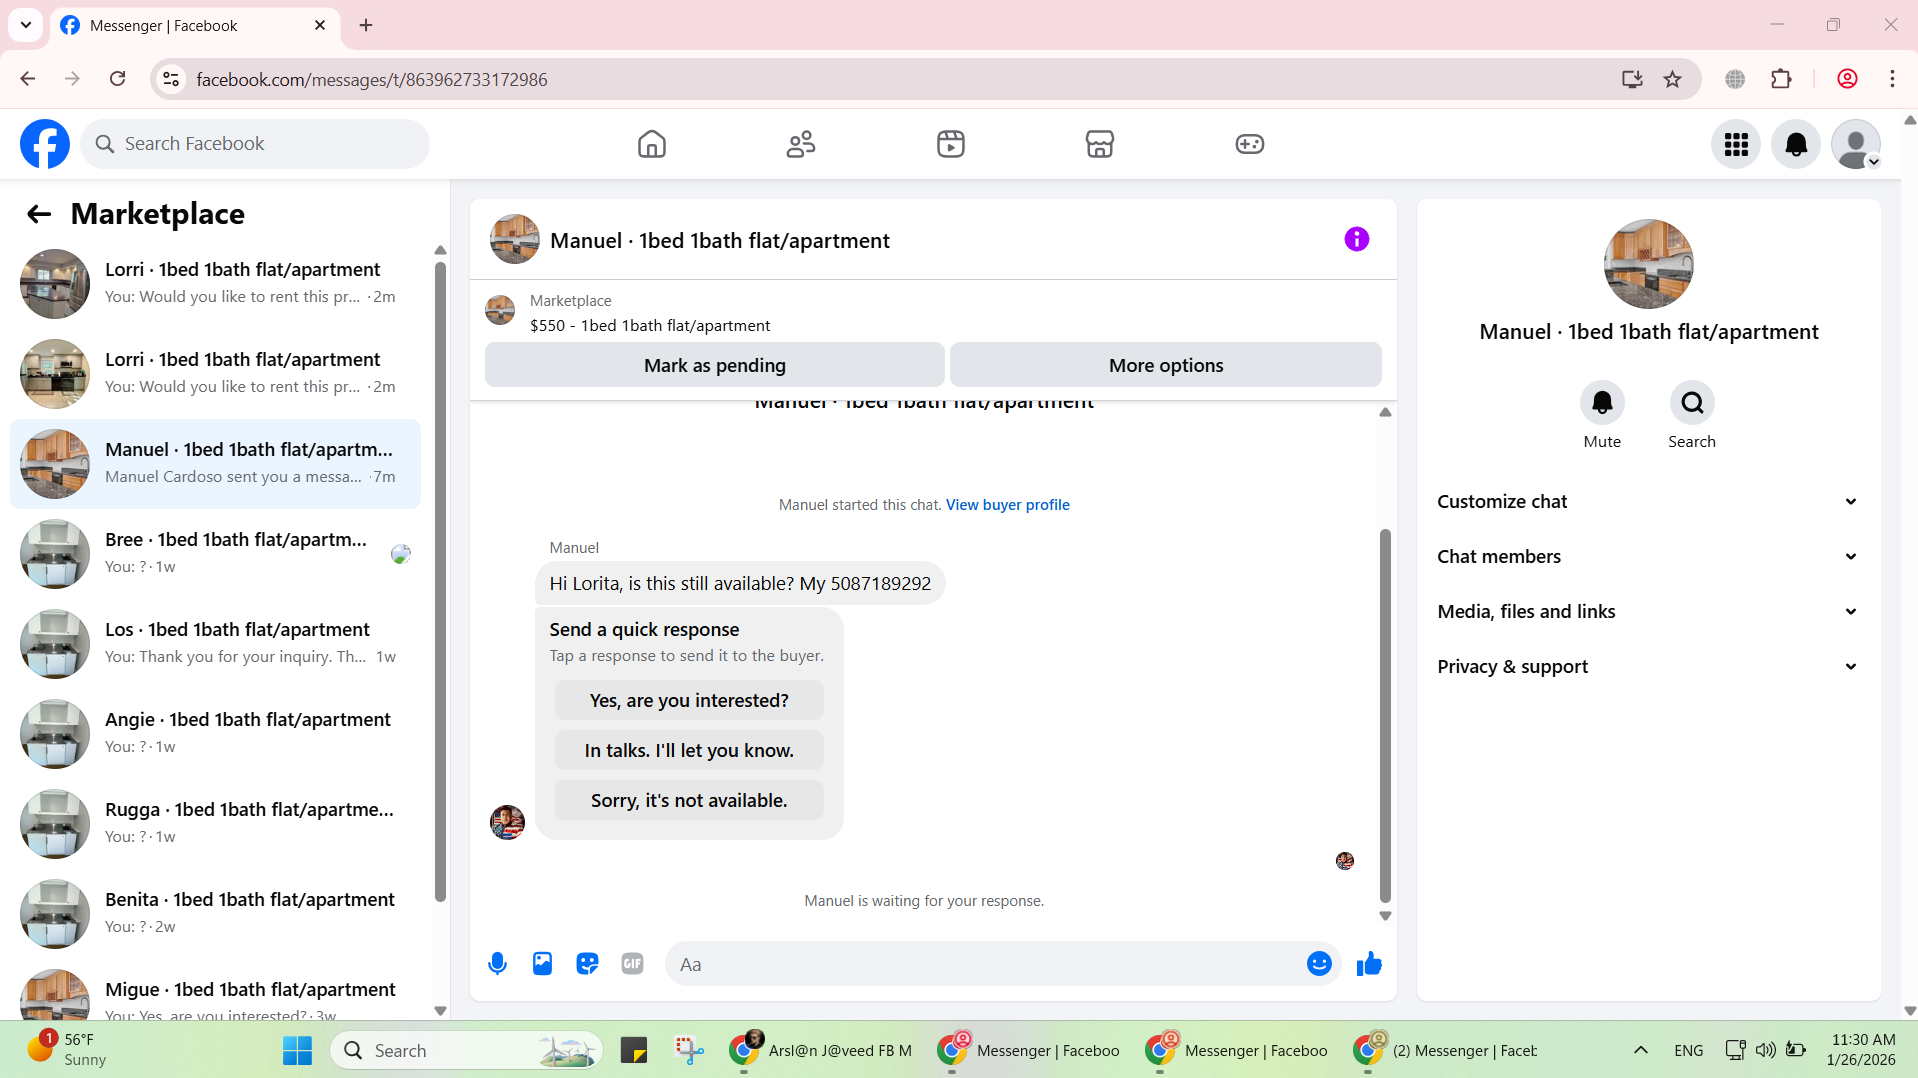Viewport: 1918px width, 1078px height.
Task: Show hidden system tray icons chevron
Action: click(1640, 1050)
